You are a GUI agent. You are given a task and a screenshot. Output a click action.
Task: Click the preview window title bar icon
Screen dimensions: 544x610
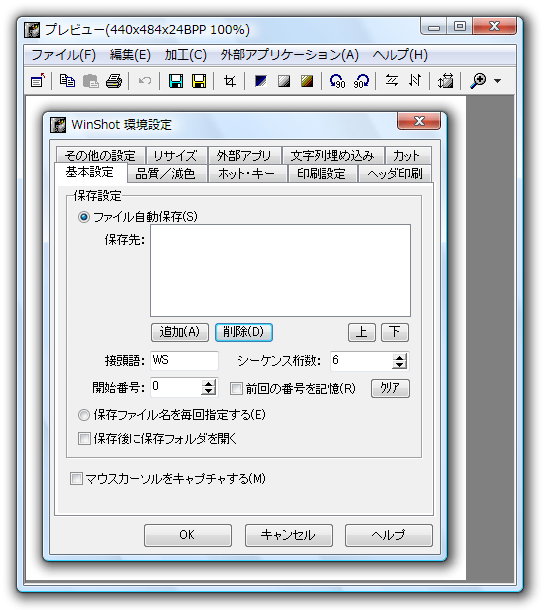click(x=32, y=30)
